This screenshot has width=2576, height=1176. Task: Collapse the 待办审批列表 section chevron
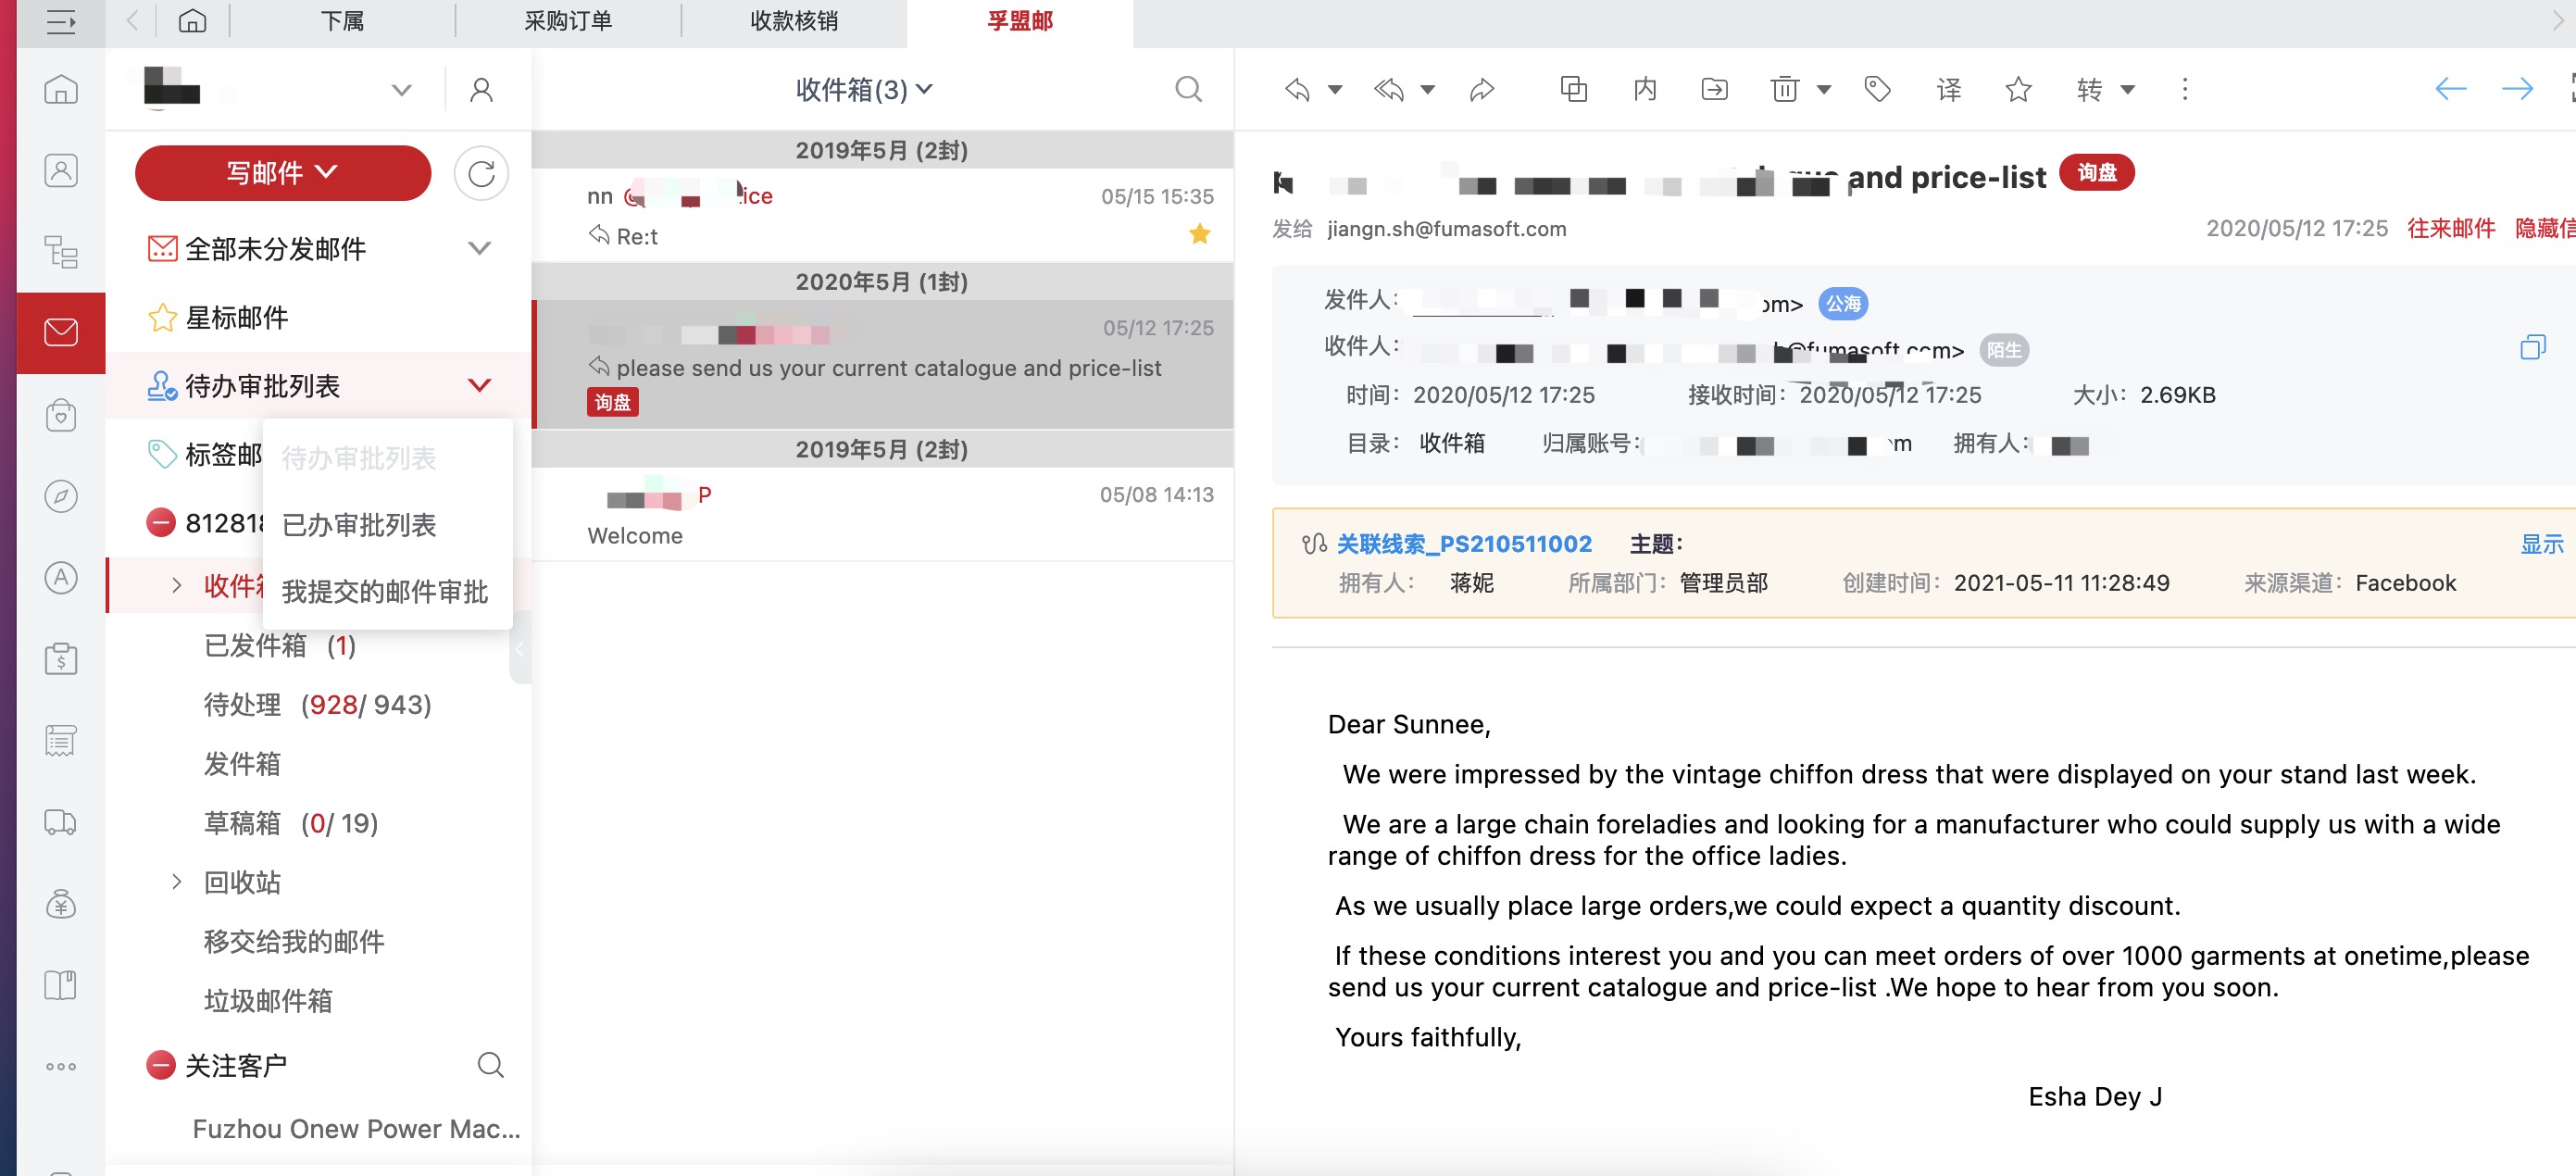(x=479, y=385)
